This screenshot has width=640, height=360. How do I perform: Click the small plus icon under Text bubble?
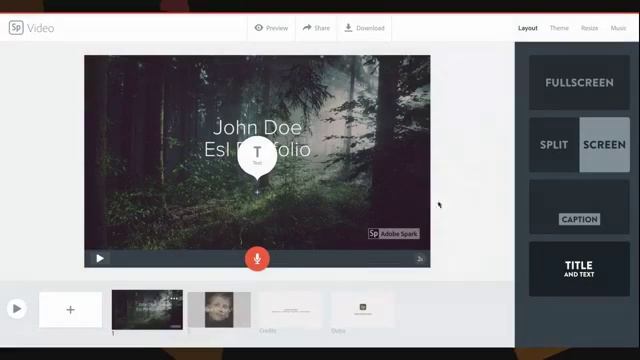(257, 192)
